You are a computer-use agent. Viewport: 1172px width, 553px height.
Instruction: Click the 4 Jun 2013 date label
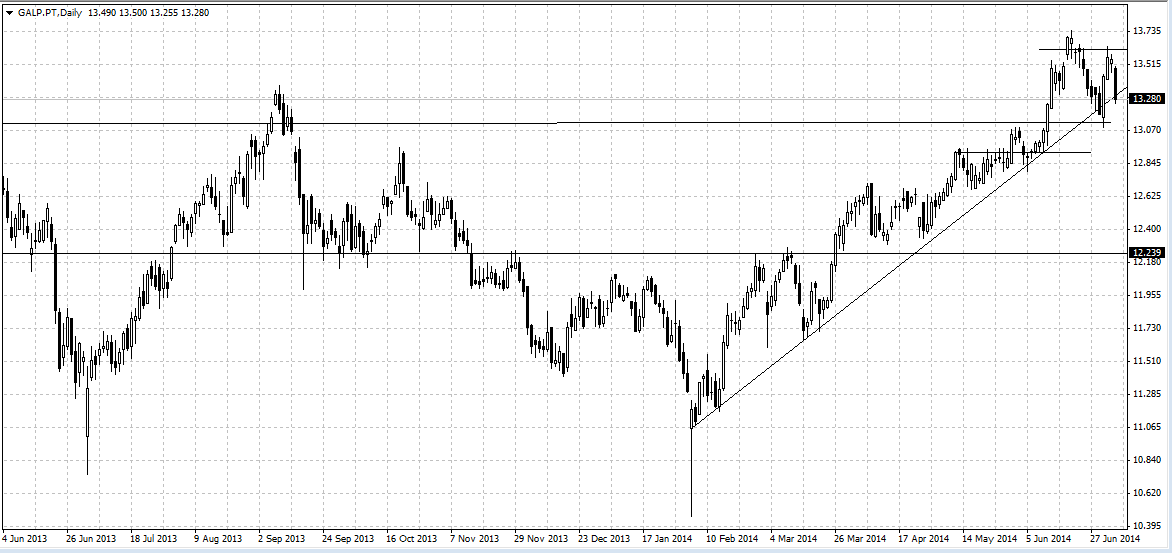pyautogui.click(x=25, y=538)
